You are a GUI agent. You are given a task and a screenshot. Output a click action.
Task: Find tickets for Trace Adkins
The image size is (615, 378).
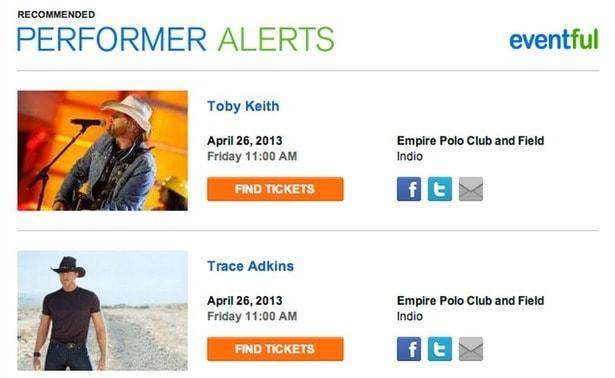[275, 349]
